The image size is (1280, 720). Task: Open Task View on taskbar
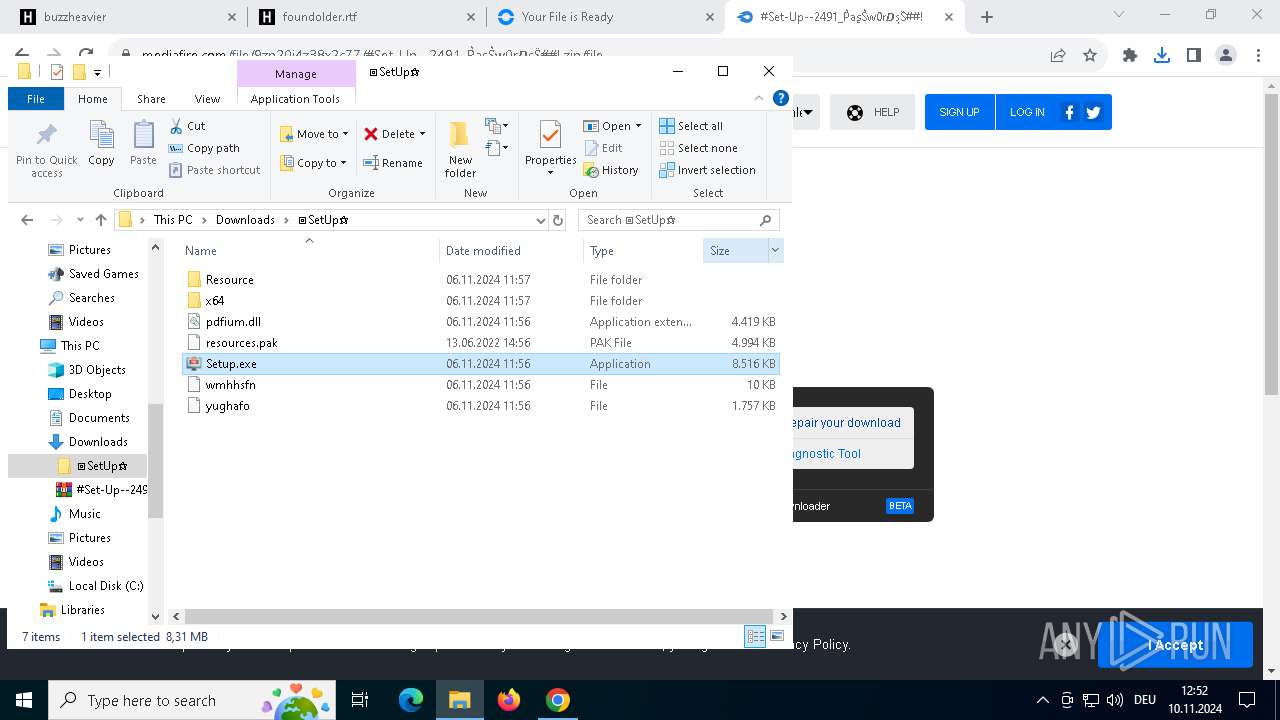(x=361, y=700)
